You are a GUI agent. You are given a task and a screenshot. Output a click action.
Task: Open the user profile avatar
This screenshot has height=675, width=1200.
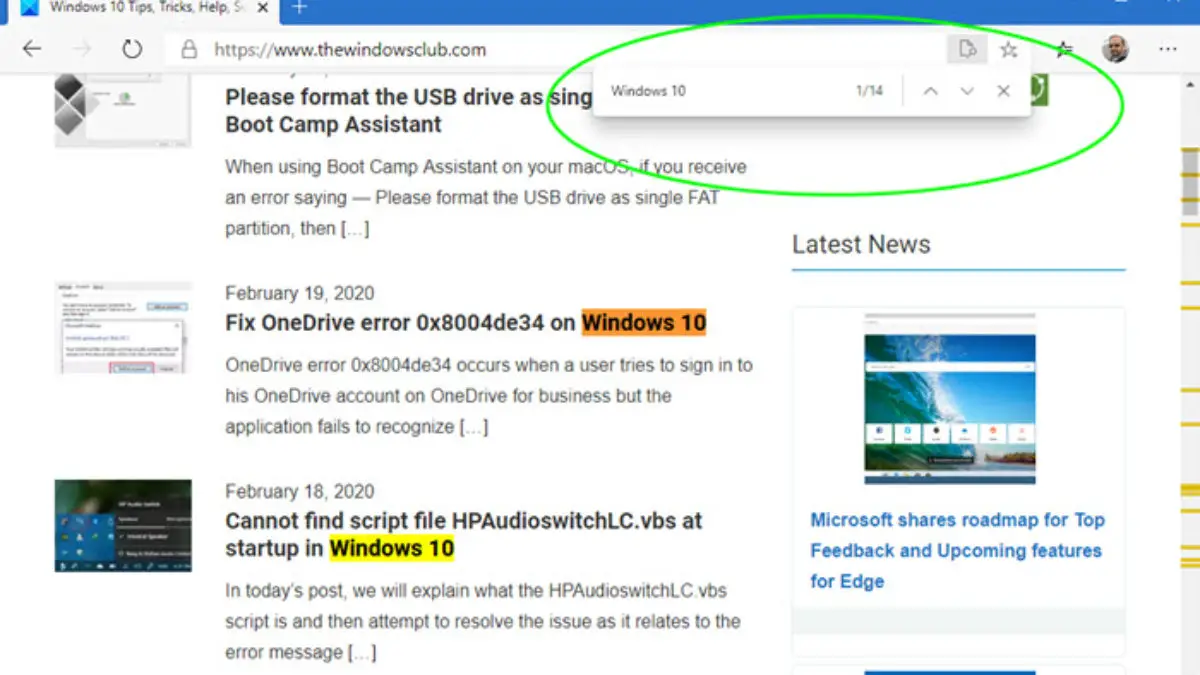[1115, 48]
